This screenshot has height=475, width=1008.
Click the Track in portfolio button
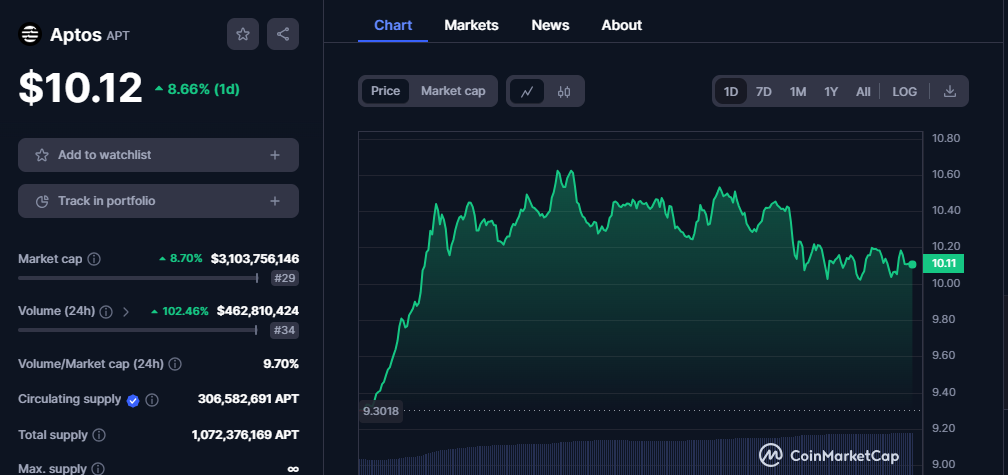click(158, 201)
